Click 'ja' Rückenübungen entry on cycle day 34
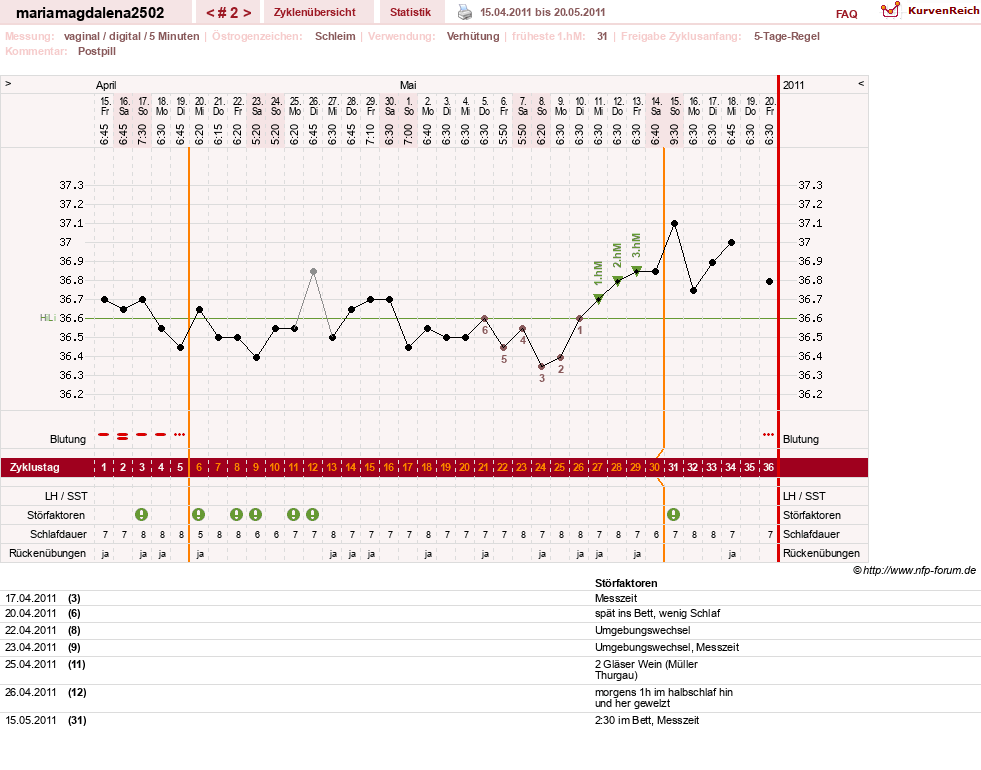This screenshot has height=770, width=981. [731, 554]
